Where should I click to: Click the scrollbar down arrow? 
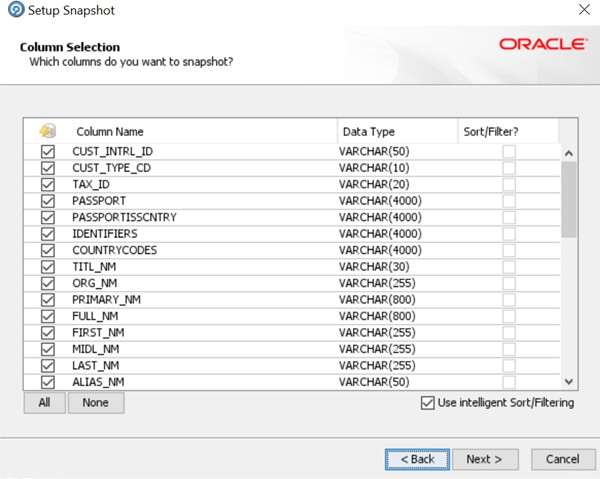pos(569,381)
